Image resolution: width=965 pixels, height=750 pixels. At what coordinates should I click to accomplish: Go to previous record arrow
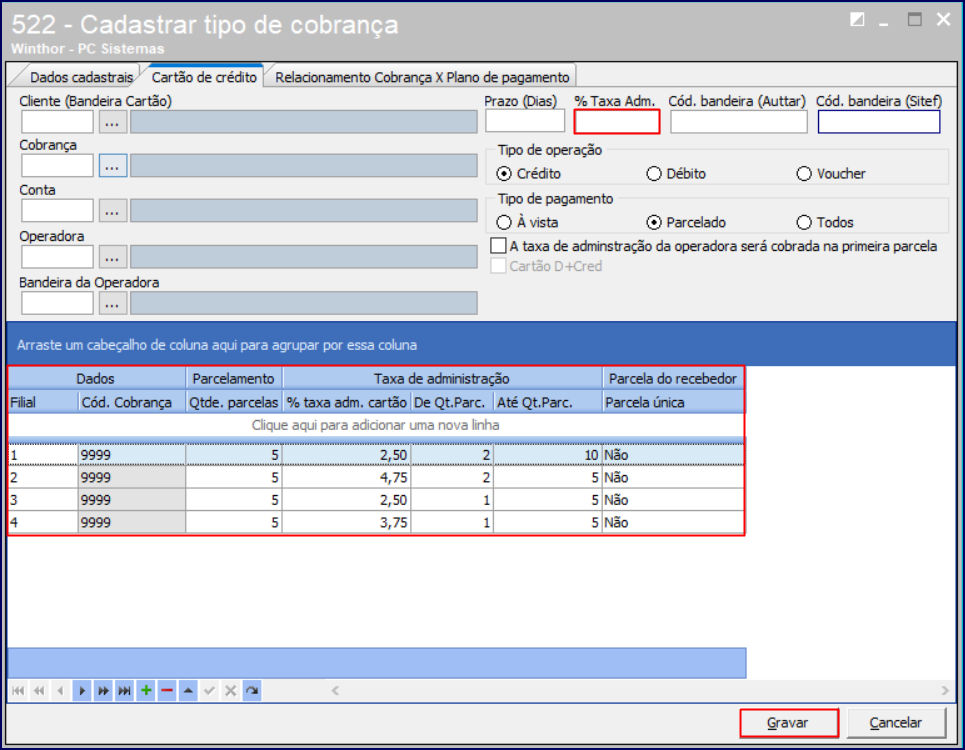point(60,691)
